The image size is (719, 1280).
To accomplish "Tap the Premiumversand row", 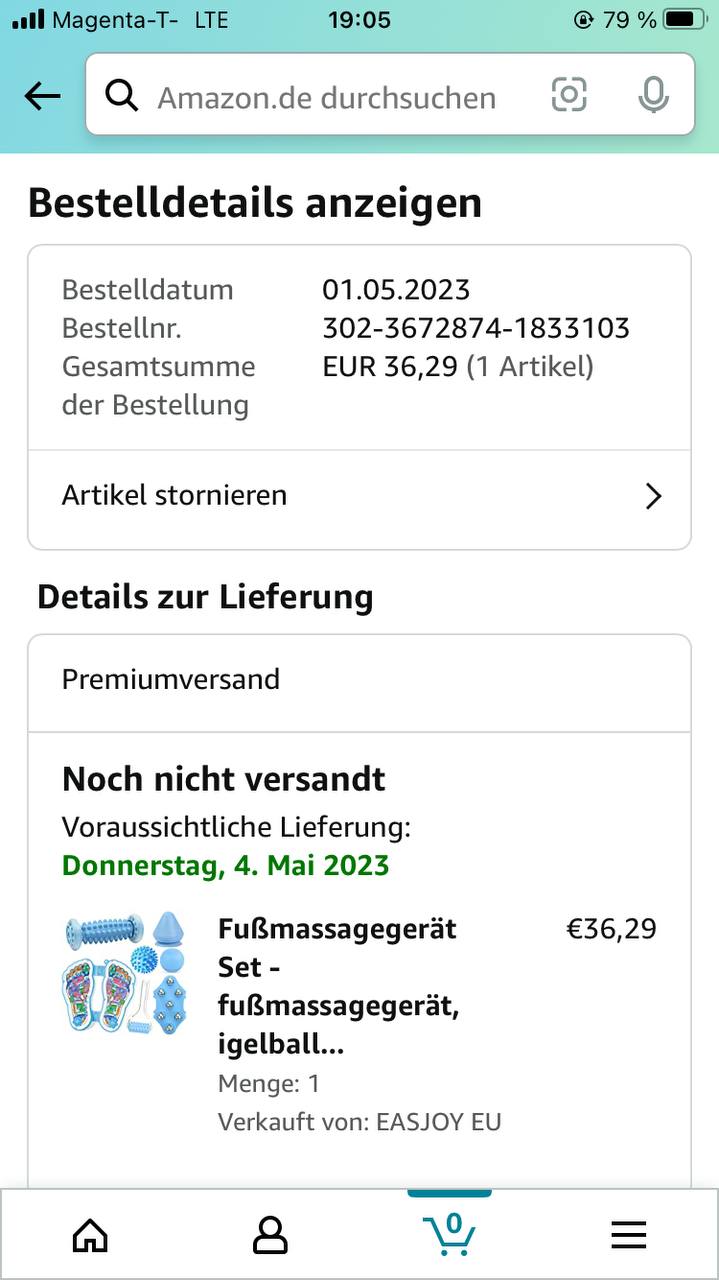I will click(360, 680).
